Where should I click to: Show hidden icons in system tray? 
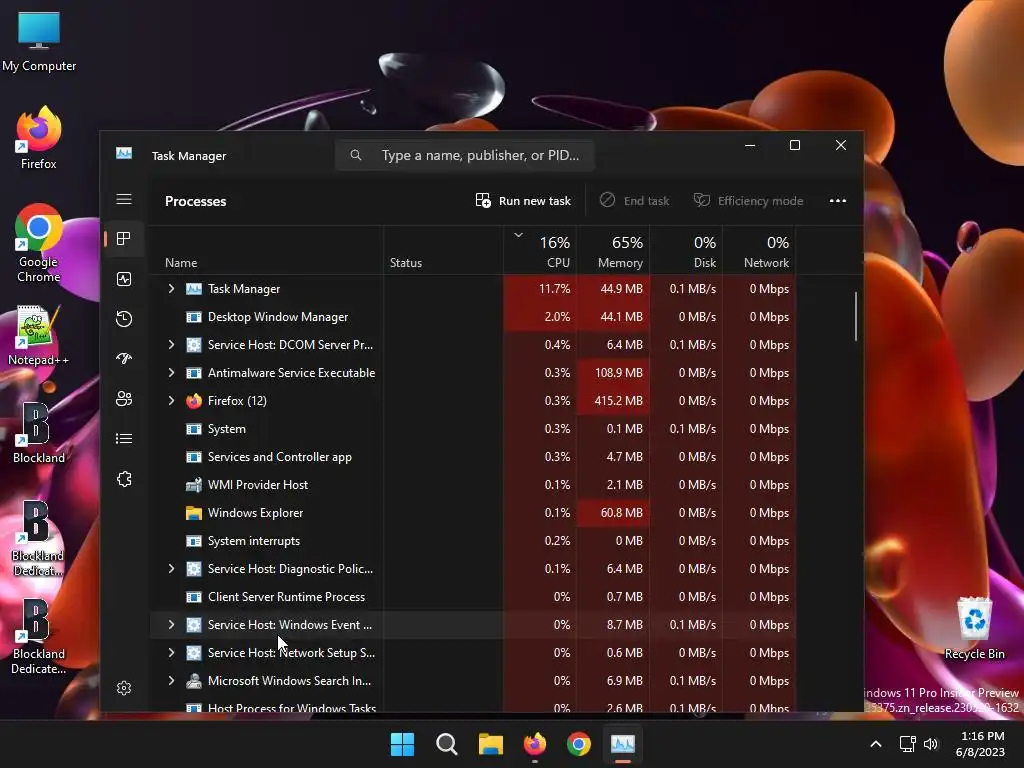click(x=876, y=744)
